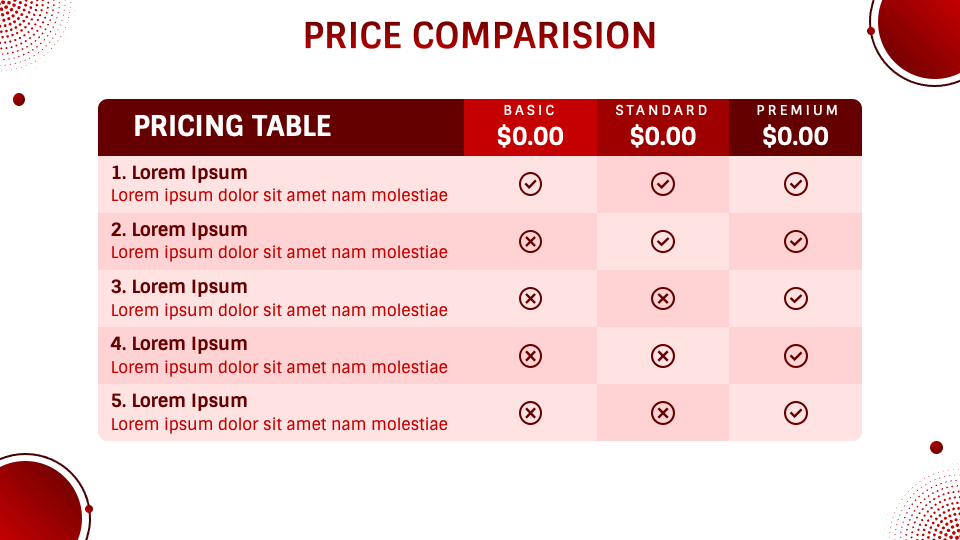Click the Standard cross icon in row 3
The image size is (960, 540).
pyautogui.click(x=663, y=298)
